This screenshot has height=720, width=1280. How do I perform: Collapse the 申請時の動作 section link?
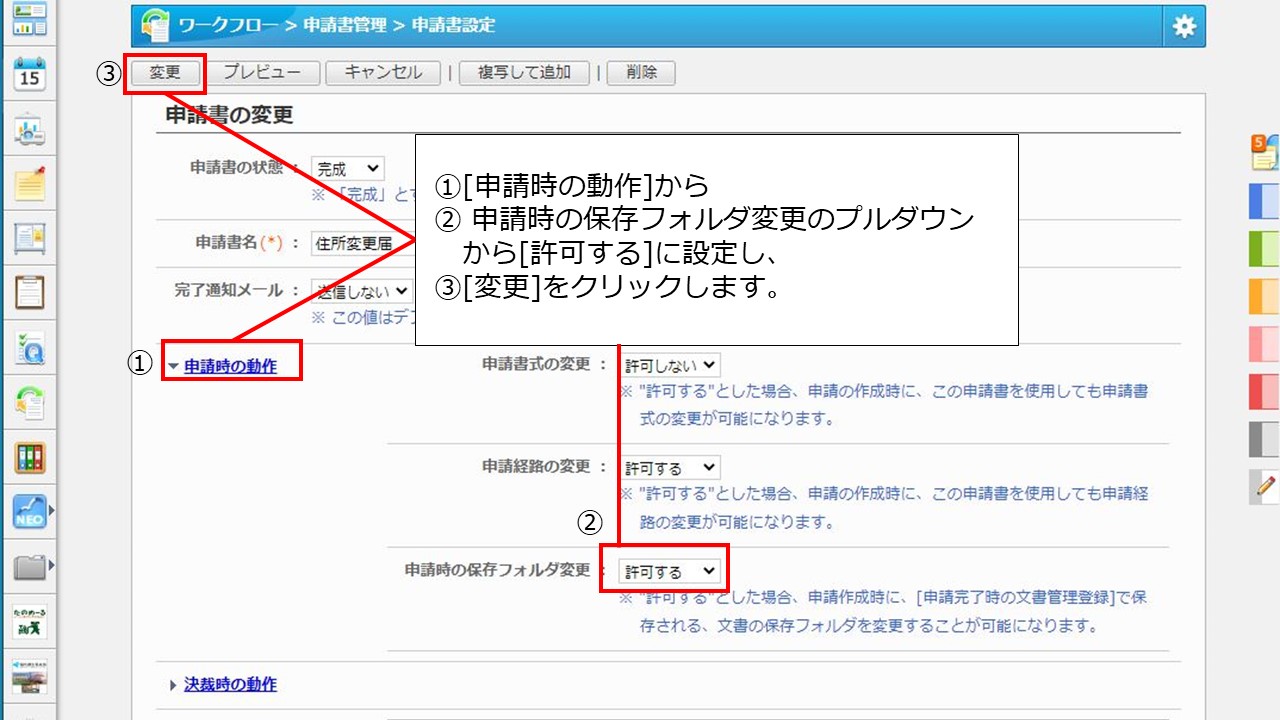click(230, 367)
